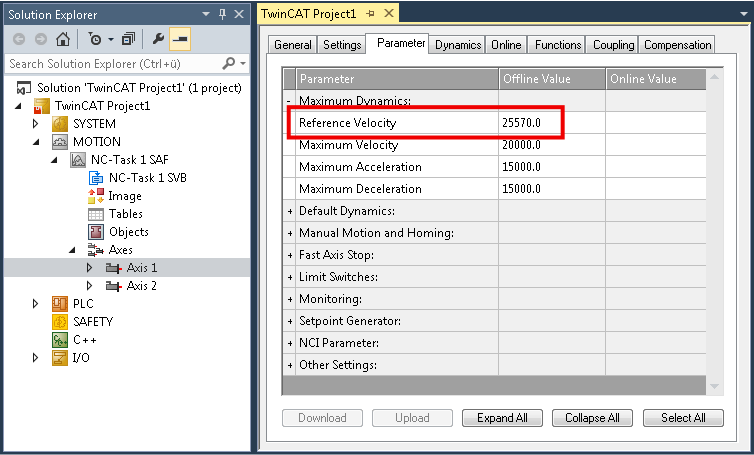Image resolution: width=754 pixels, height=455 pixels.
Task: Expand the Default Dynamics group
Action: coord(289,211)
